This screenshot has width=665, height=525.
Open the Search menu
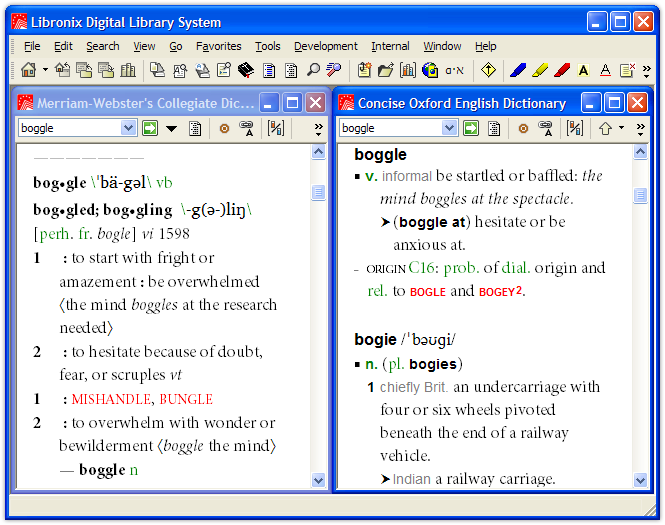[x=103, y=46]
